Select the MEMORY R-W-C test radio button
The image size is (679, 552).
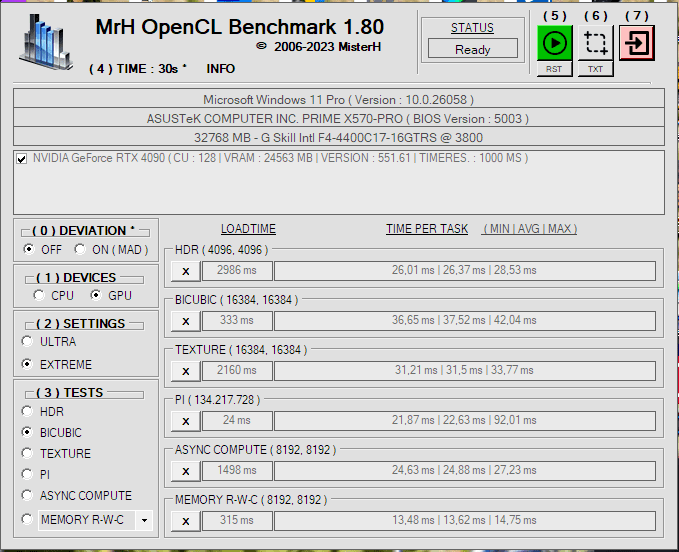coord(27,519)
